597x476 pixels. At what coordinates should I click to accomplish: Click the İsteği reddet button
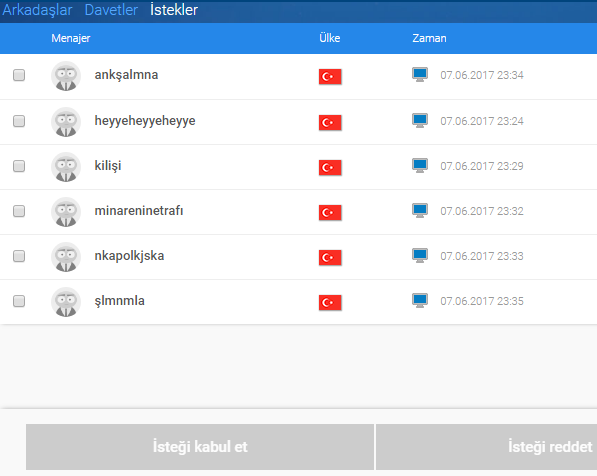tap(487, 447)
